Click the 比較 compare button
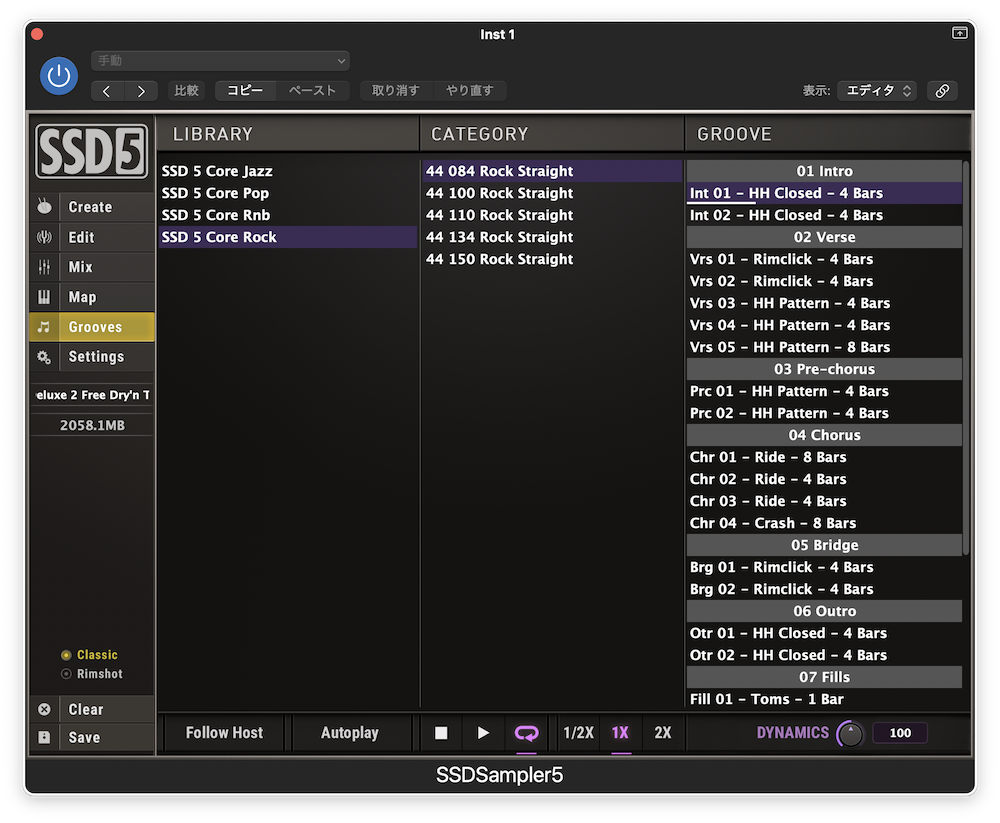1000x823 pixels. tap(186, 91)
